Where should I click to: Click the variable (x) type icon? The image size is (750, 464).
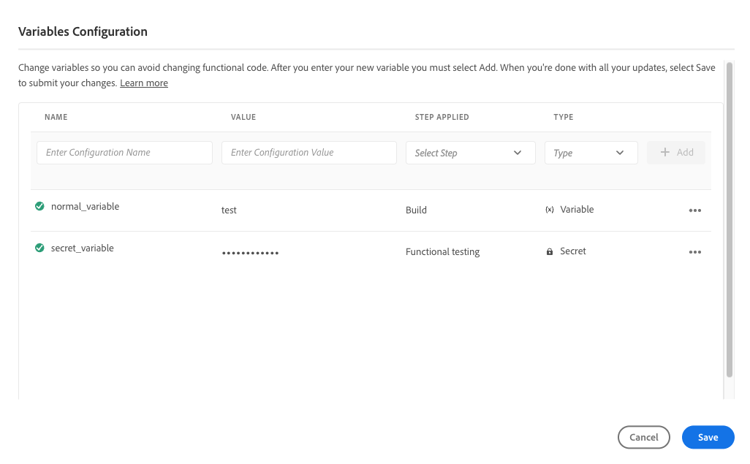tap(549, 210)
